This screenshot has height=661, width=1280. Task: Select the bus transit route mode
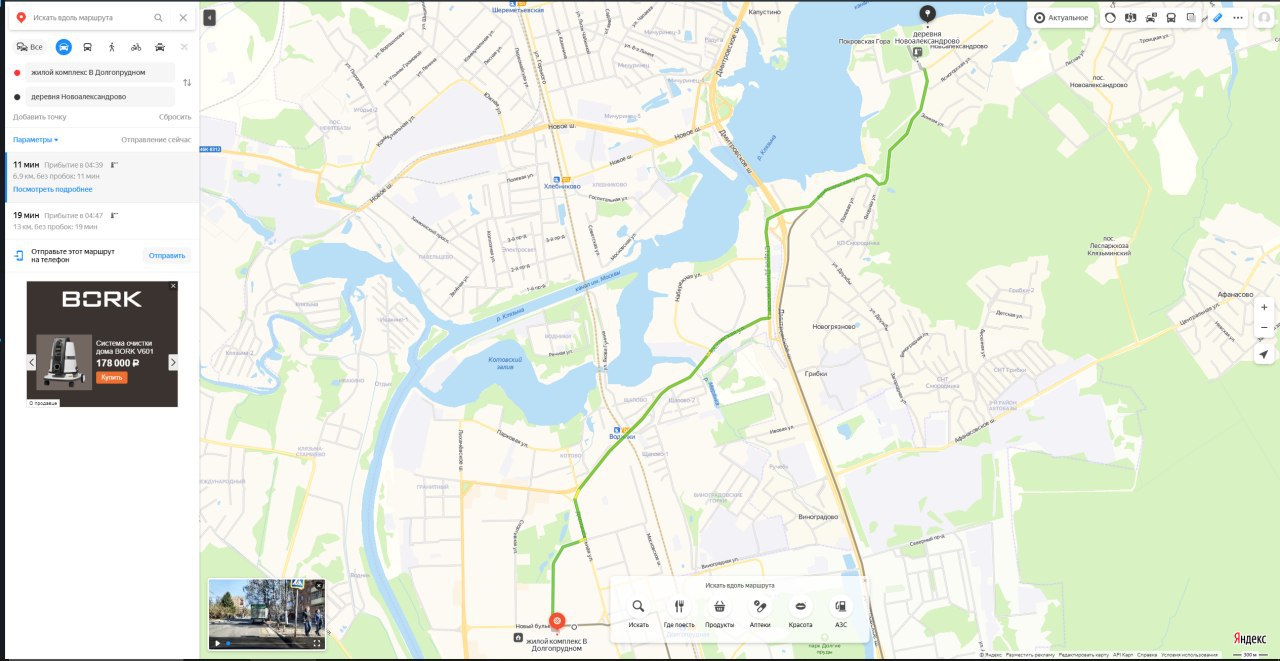[88, 47]
